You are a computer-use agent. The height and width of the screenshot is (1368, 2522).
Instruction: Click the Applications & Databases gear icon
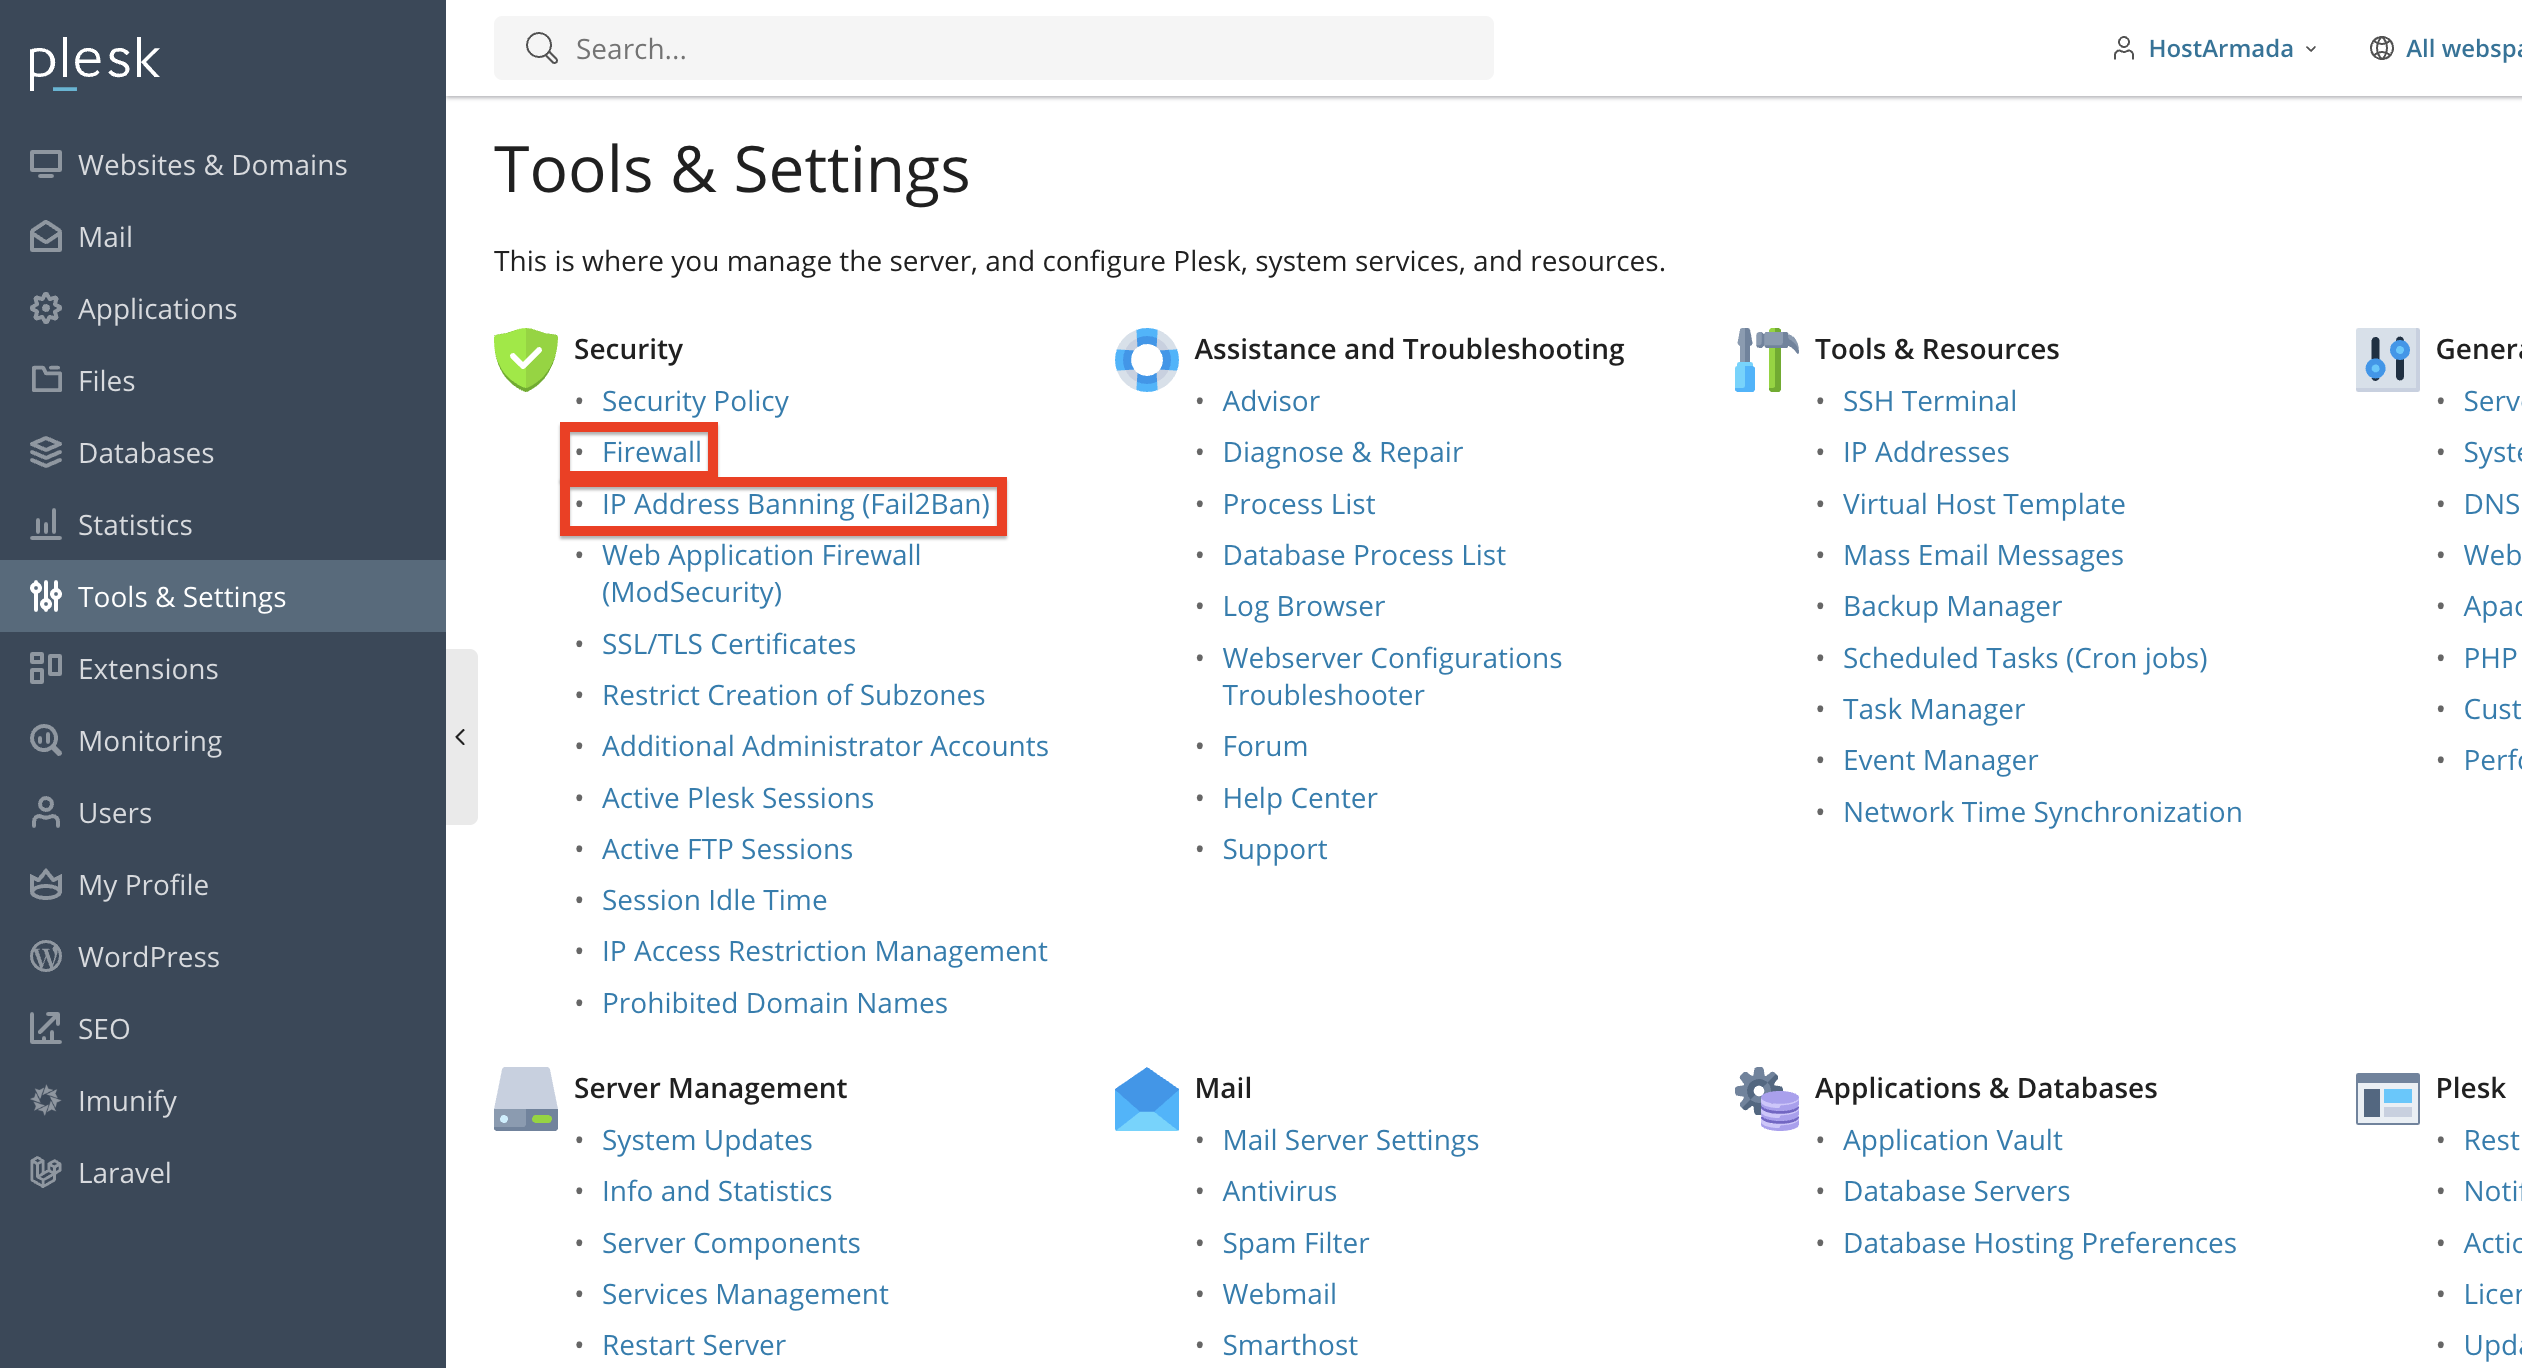1767,1099
